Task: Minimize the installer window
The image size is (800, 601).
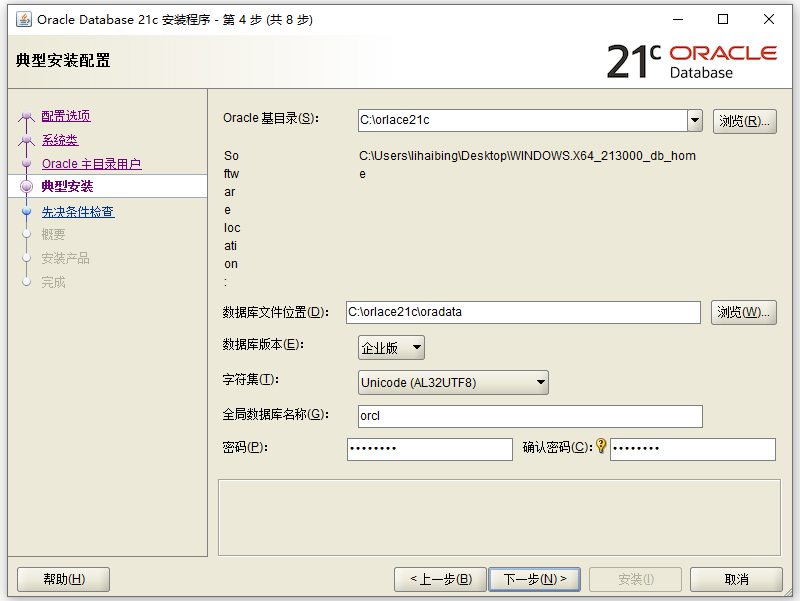Action: (x=678, y=19)
